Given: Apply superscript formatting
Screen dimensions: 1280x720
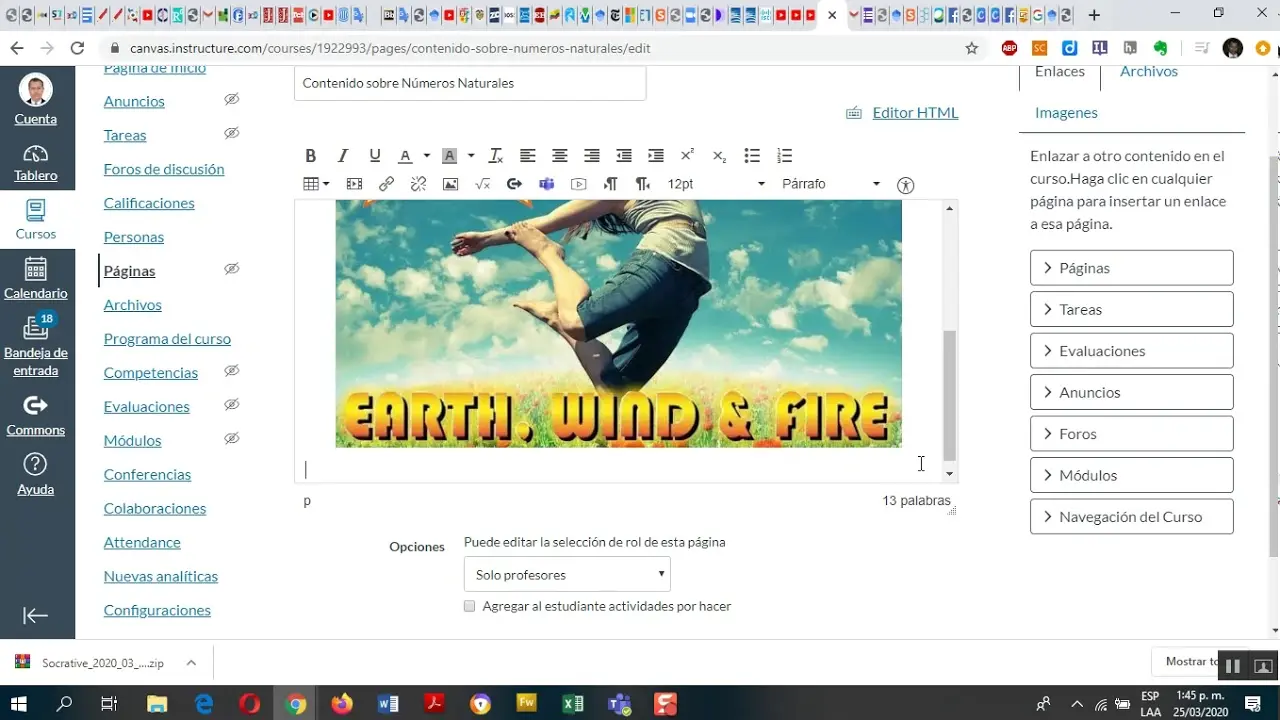Looking at the screenshot, I should (687, 155).
